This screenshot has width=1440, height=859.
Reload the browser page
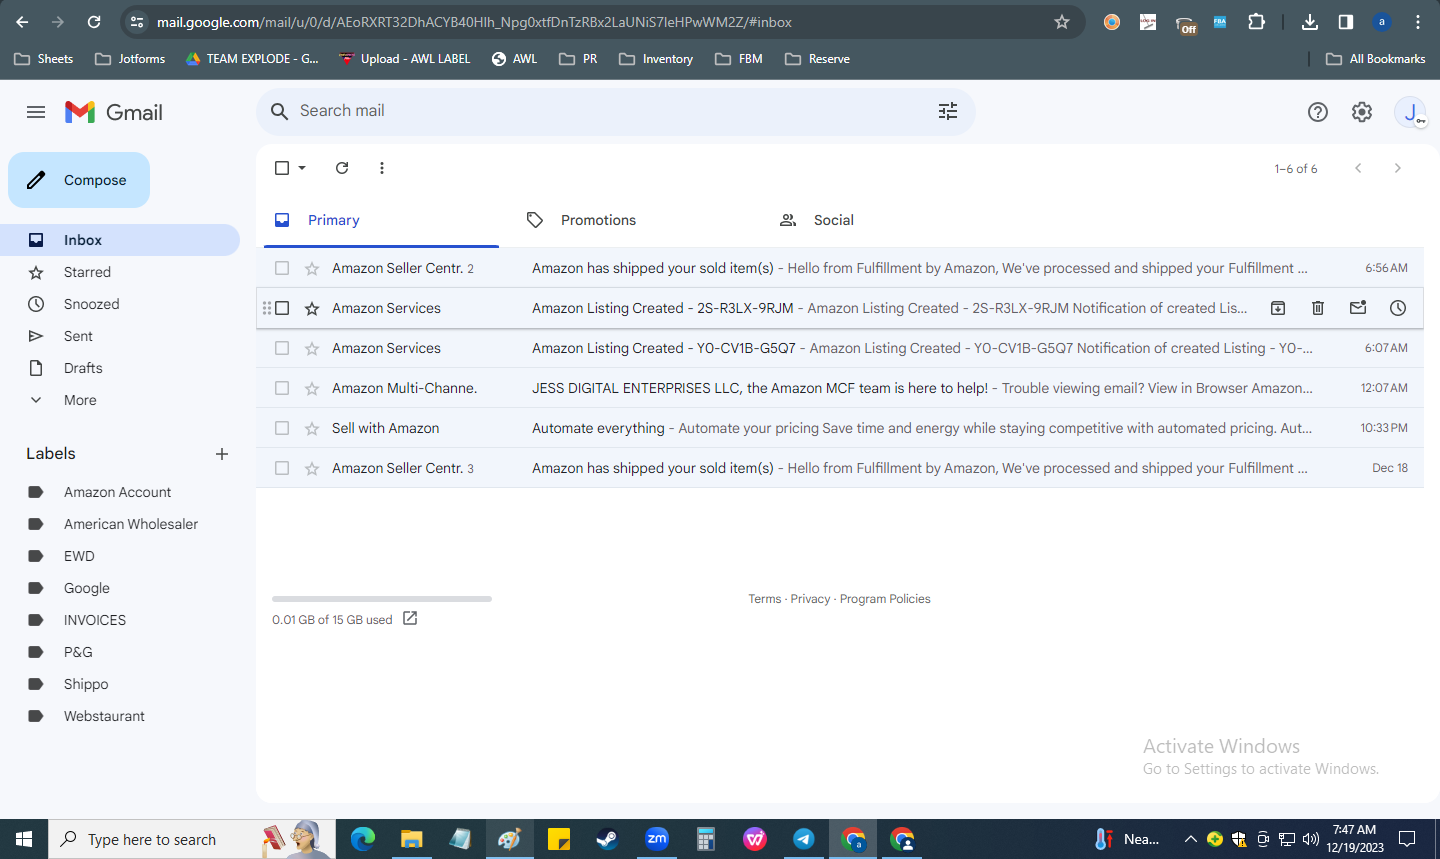click(x=94, y=22)
